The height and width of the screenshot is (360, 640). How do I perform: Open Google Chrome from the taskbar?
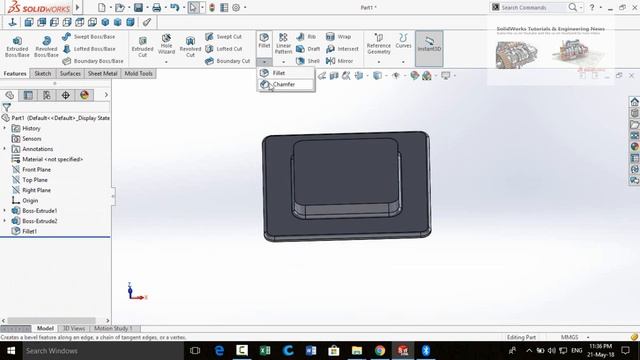(380, 351)
